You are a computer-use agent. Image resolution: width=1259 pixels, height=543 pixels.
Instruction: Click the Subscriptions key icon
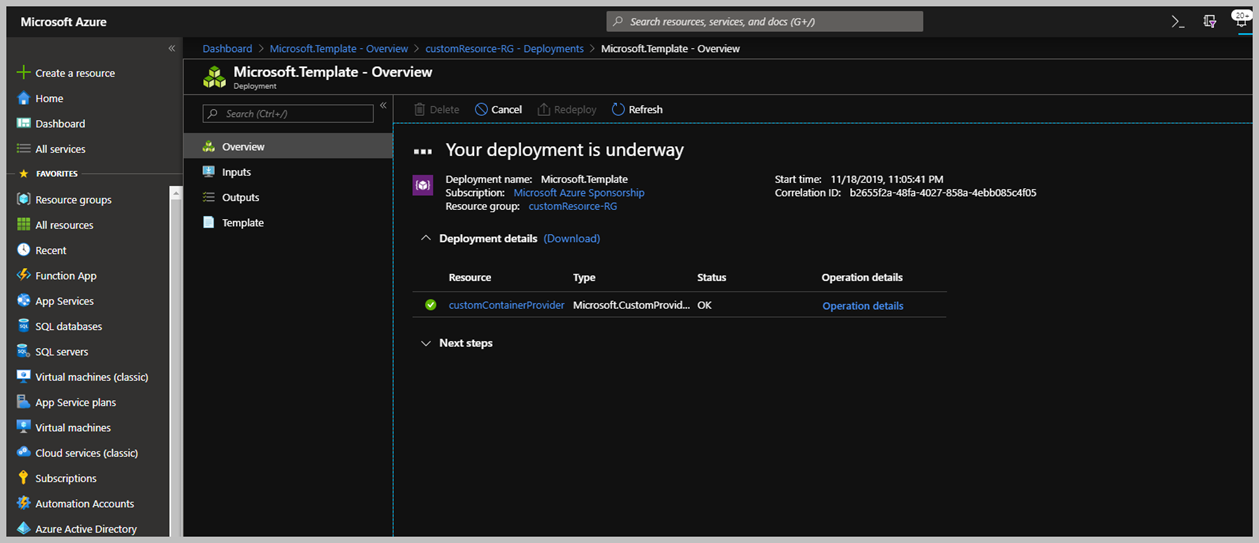[x=24, y=478]
